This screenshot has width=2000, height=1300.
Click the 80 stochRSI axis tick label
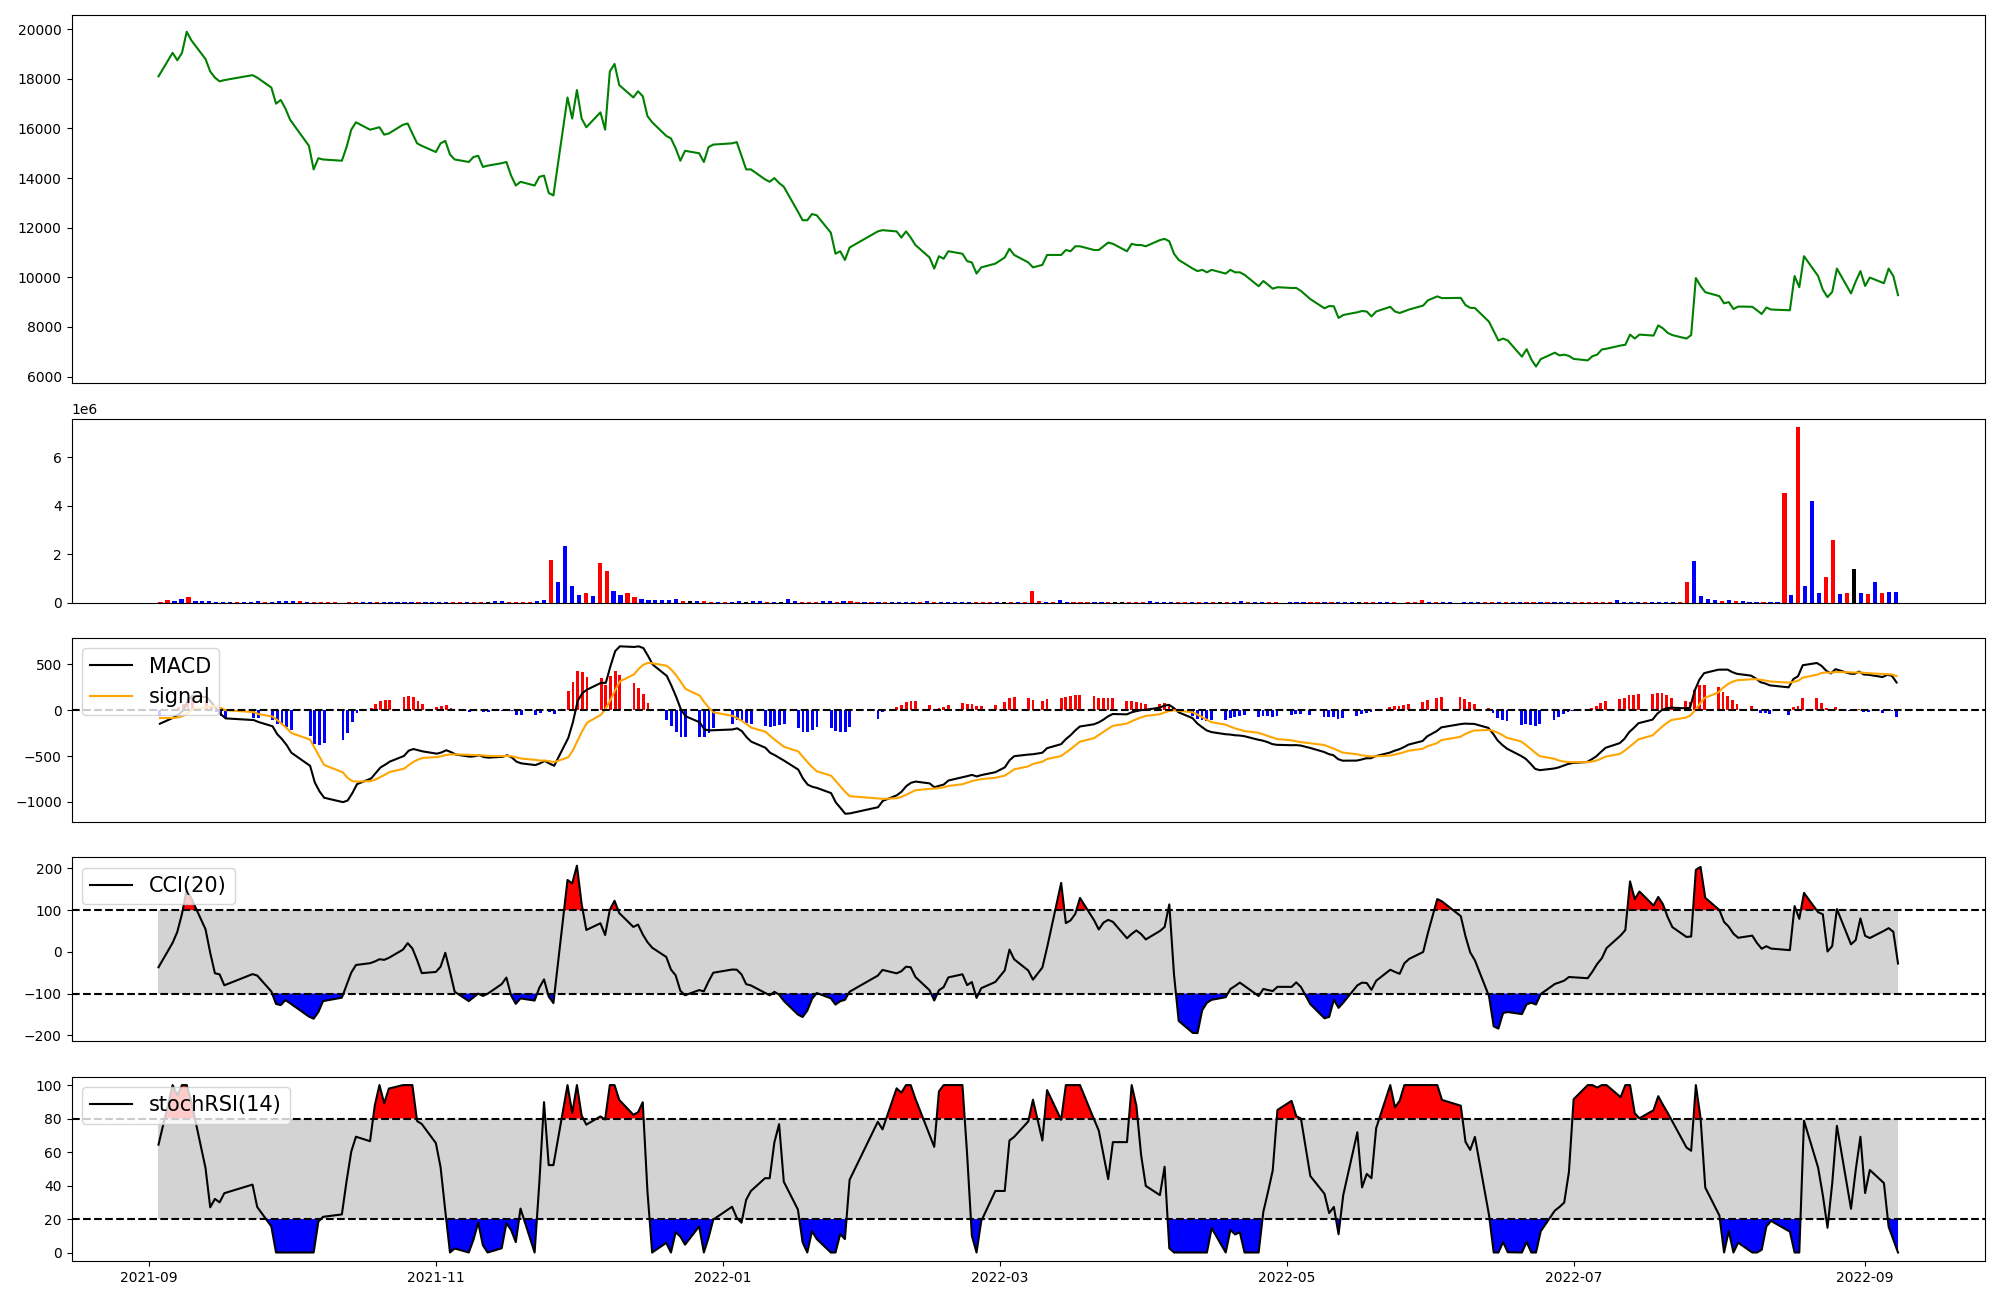click(x=53, y=1119)
